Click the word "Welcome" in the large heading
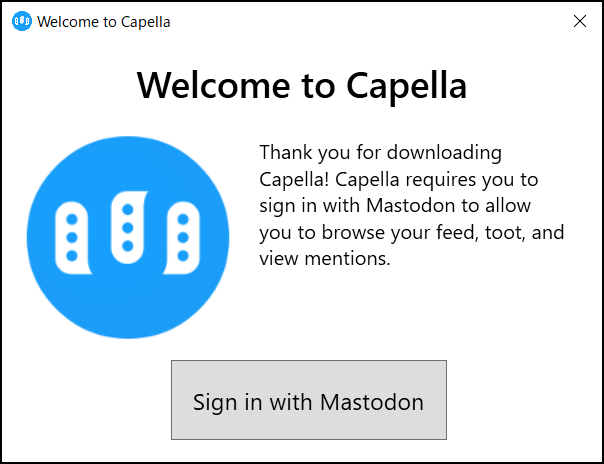Viewport: 604px width, 464px height. [x=211, y=85]
